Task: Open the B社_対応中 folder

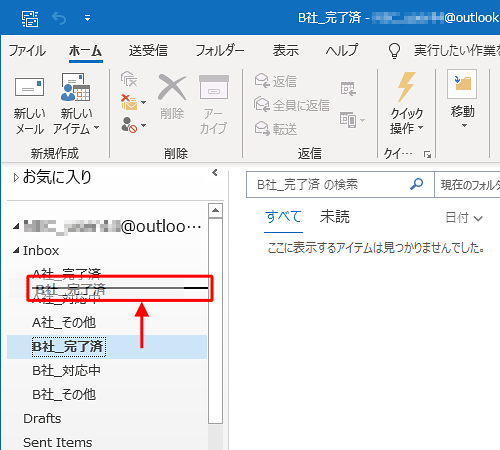Action: [67, 371]
